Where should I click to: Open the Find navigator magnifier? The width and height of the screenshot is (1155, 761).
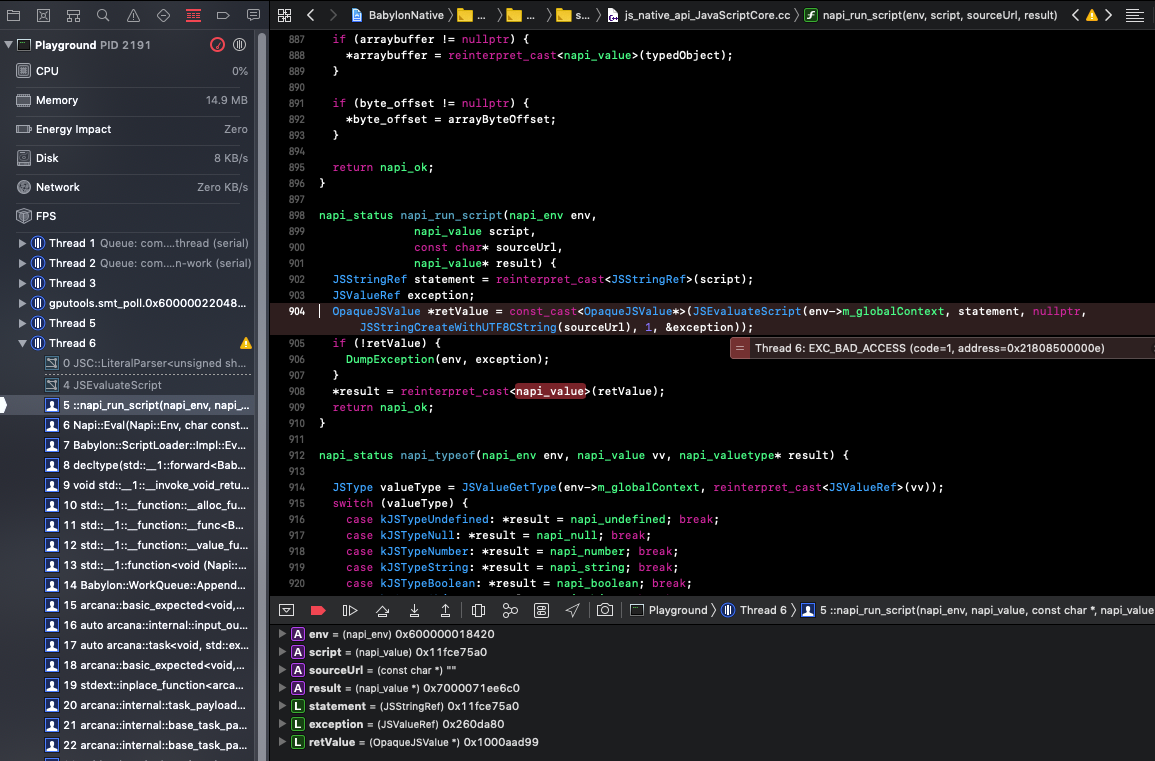click(x=103, y=15)
